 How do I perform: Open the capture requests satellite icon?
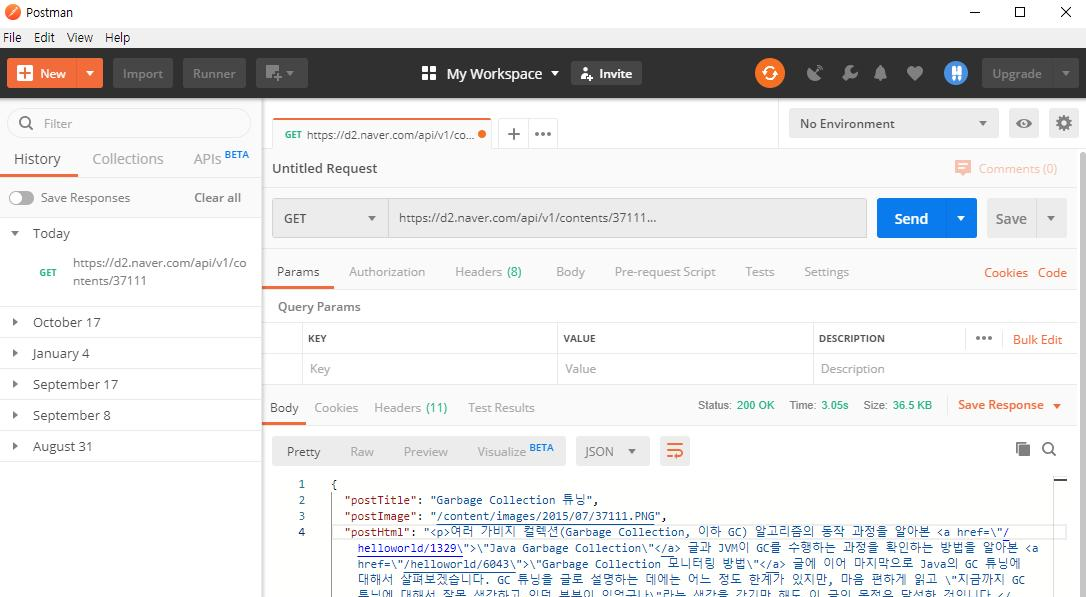[814, 73]
